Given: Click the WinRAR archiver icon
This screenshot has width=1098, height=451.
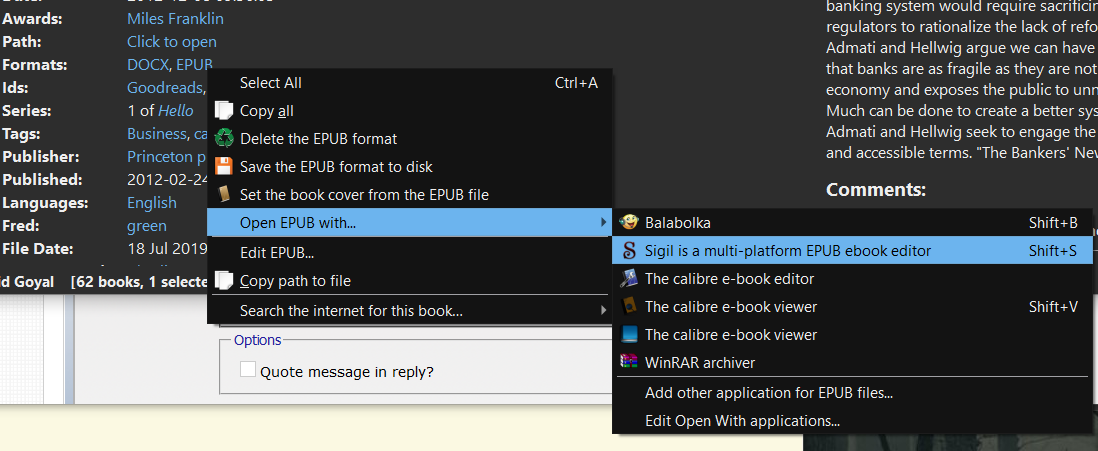Looking at the screenshot, I should [629, 362].
